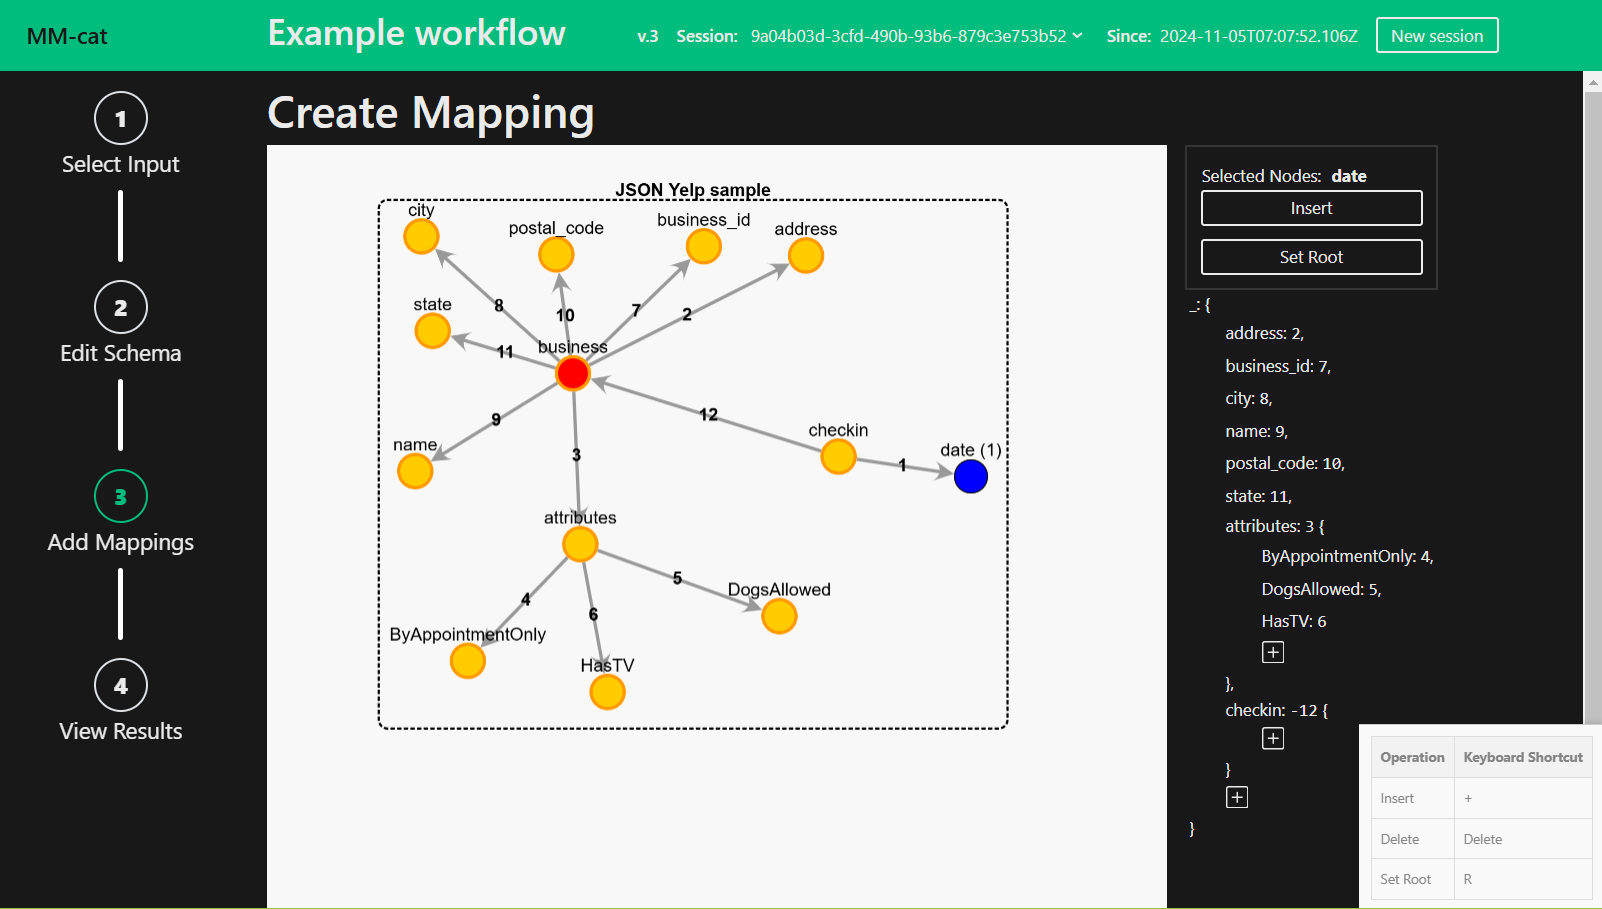Click step 4 View Results circle
The width and height of the screenshot is (1602, 909).
click(x=121, y=685)
